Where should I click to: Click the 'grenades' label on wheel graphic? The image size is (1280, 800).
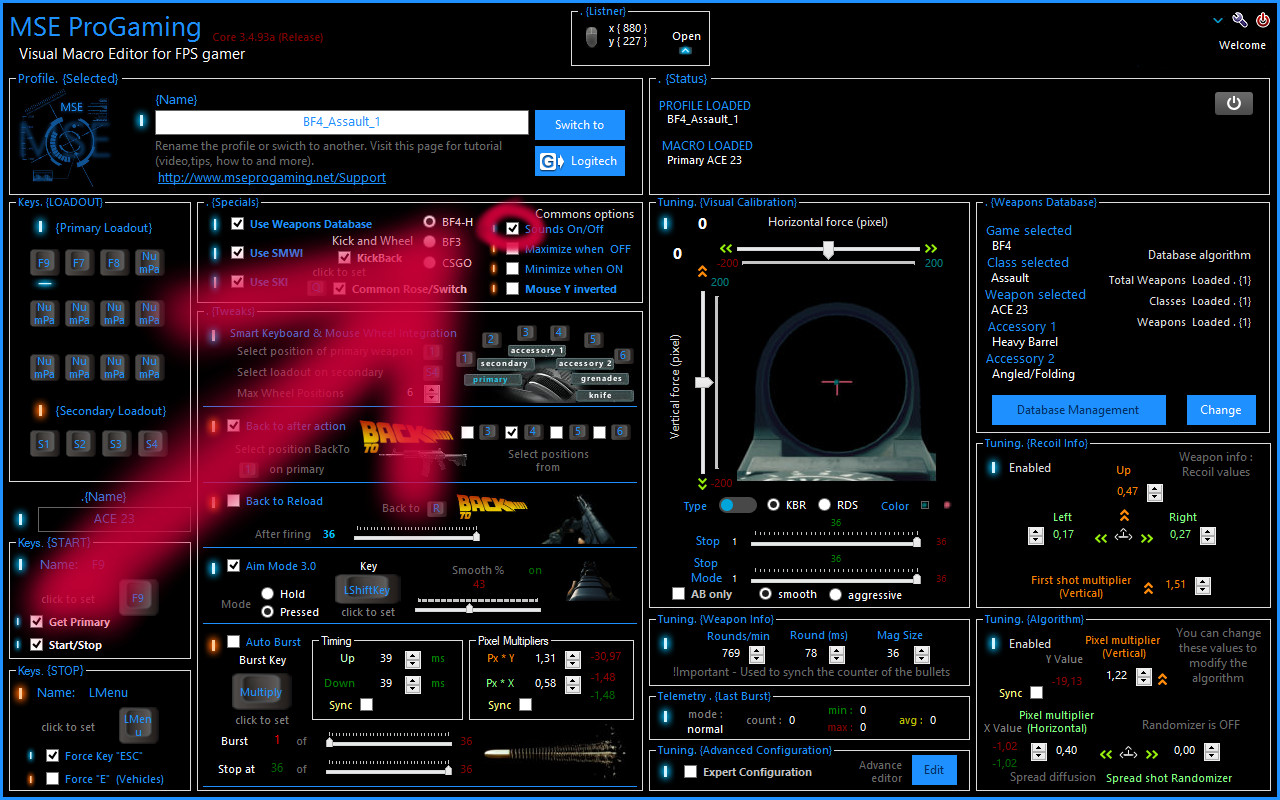pyautogui.click(x=602, y=379)
